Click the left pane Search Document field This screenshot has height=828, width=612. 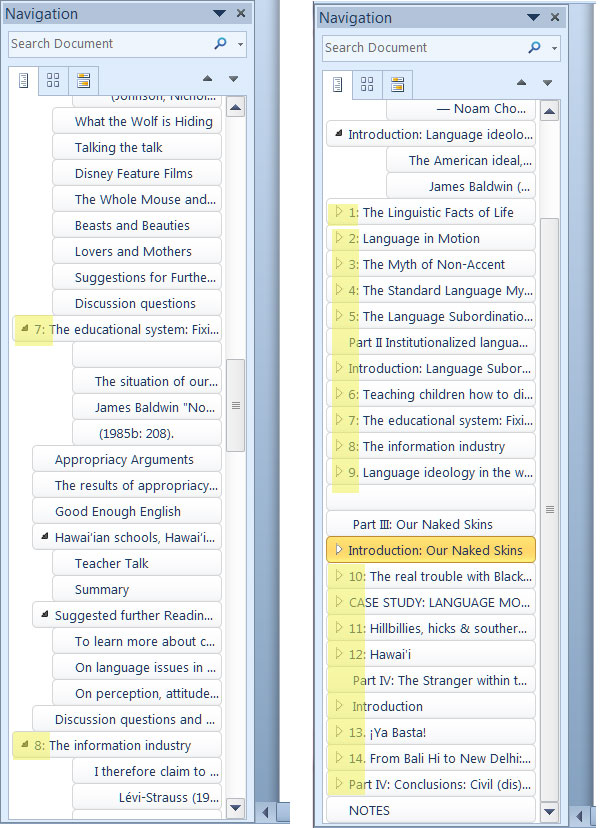(x=111, y=43)
